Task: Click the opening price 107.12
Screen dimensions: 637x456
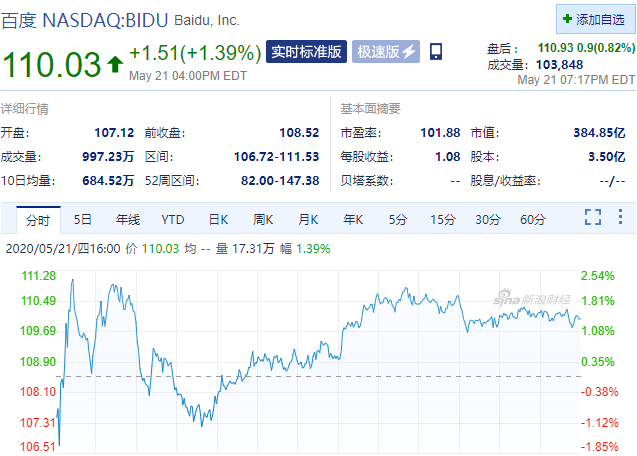Action: [114, 132]
